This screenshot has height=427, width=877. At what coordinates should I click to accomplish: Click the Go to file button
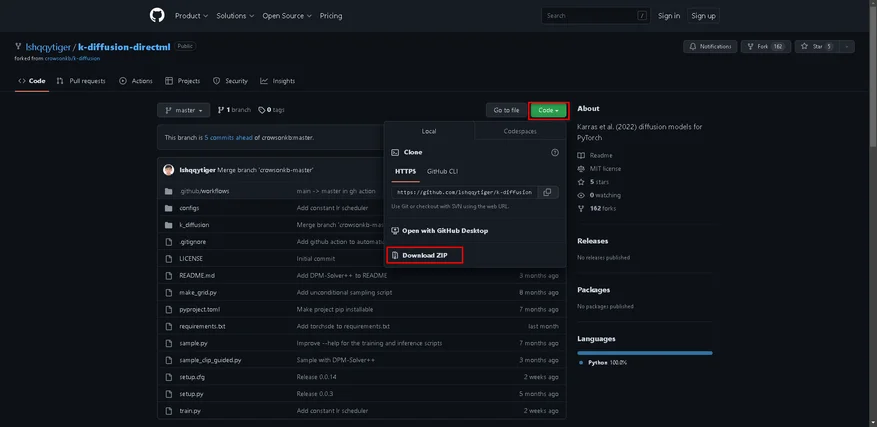pos(506,110)
